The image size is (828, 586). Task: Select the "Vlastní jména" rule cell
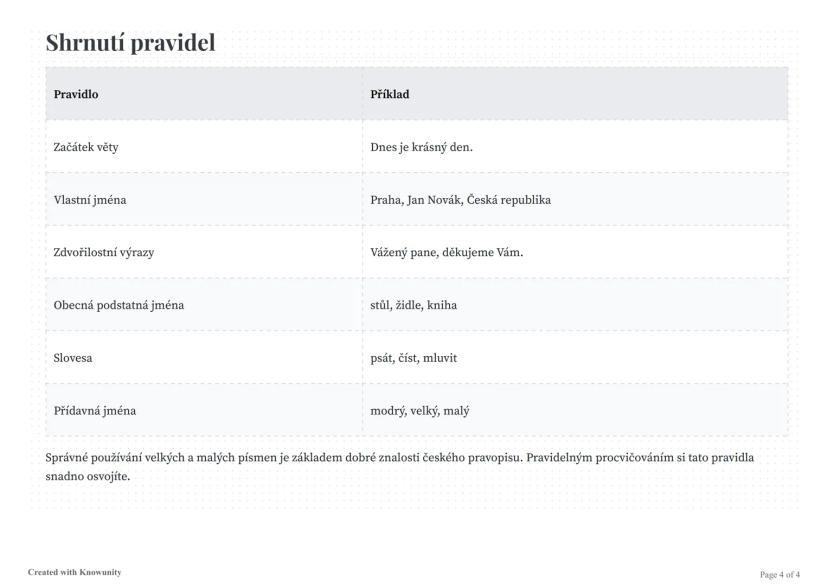pos(90,200)
